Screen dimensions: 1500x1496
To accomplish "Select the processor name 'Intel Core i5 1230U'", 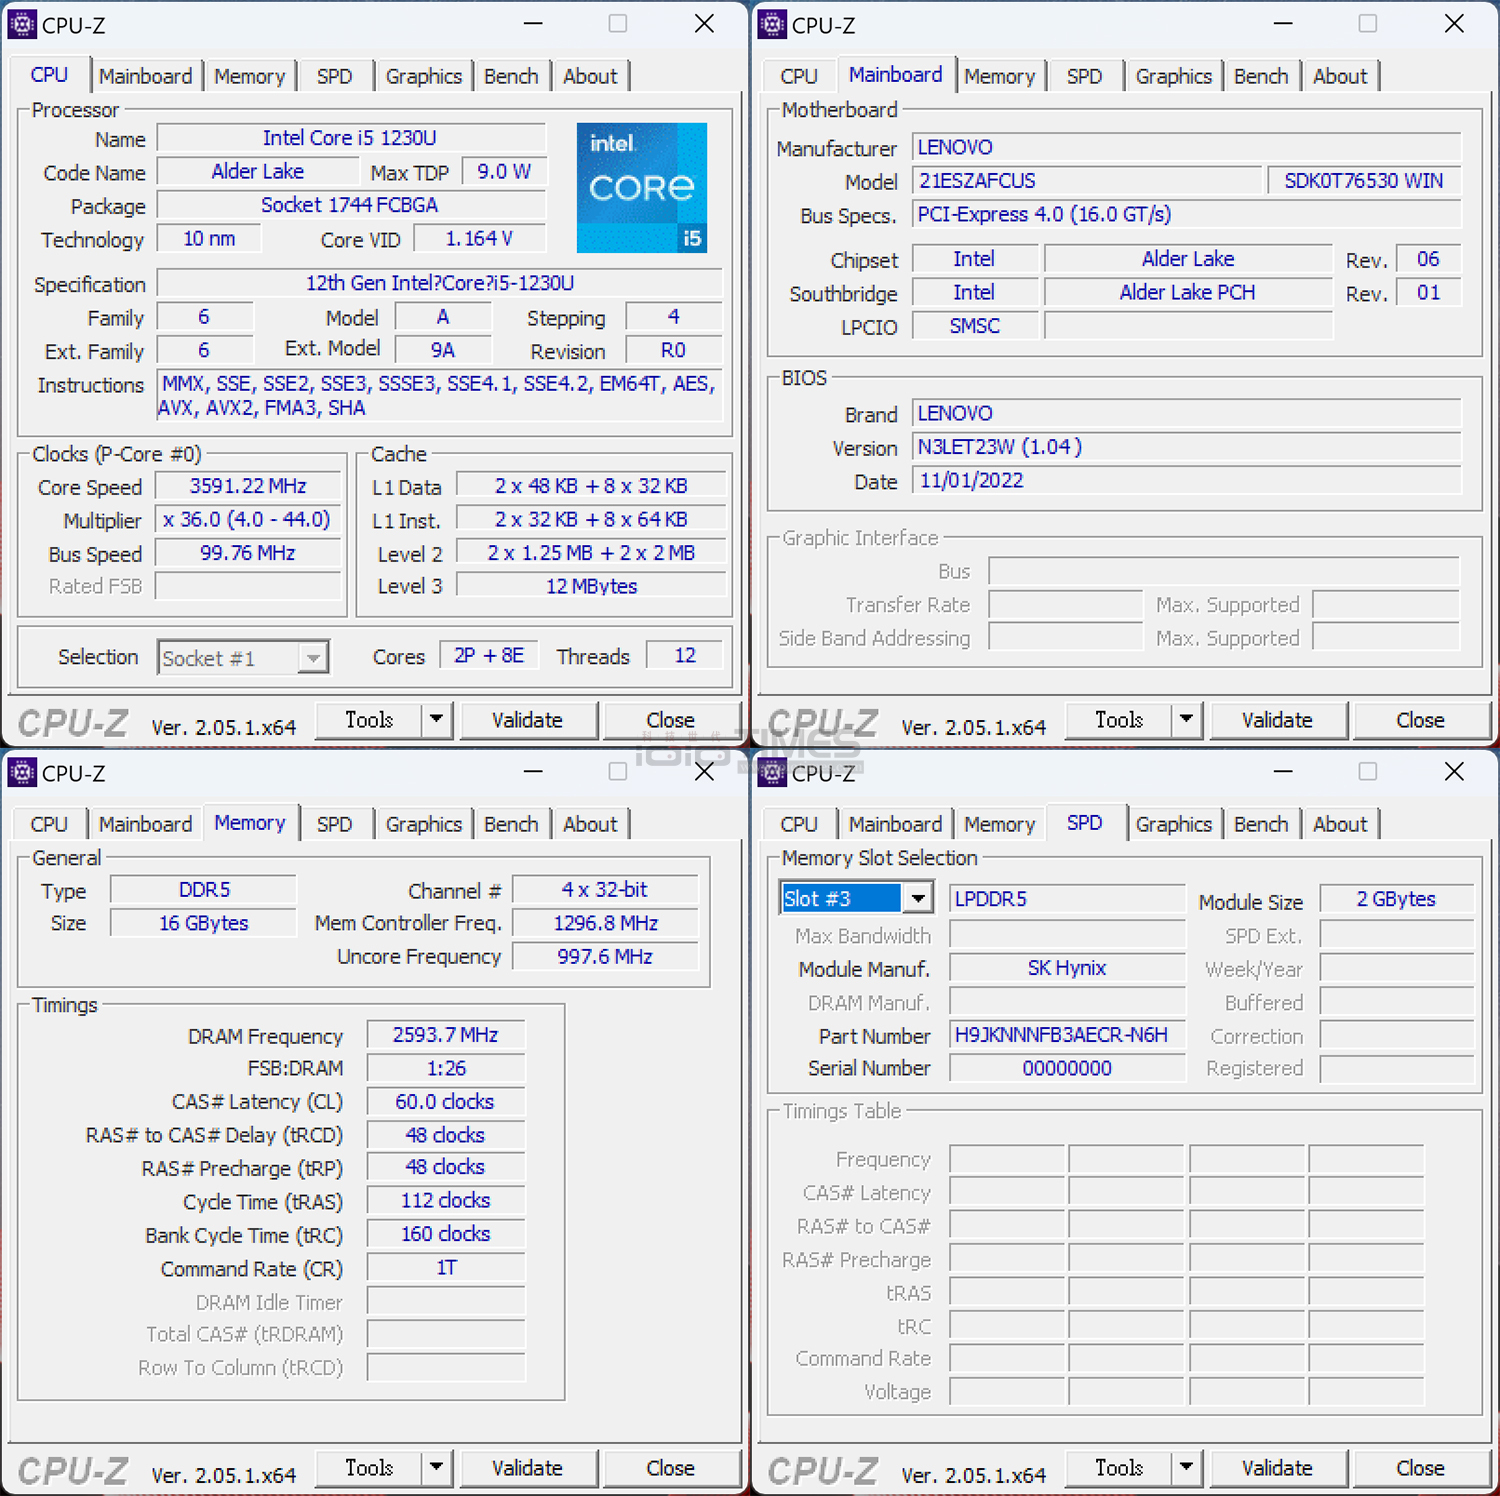I will tap(351, 138).
